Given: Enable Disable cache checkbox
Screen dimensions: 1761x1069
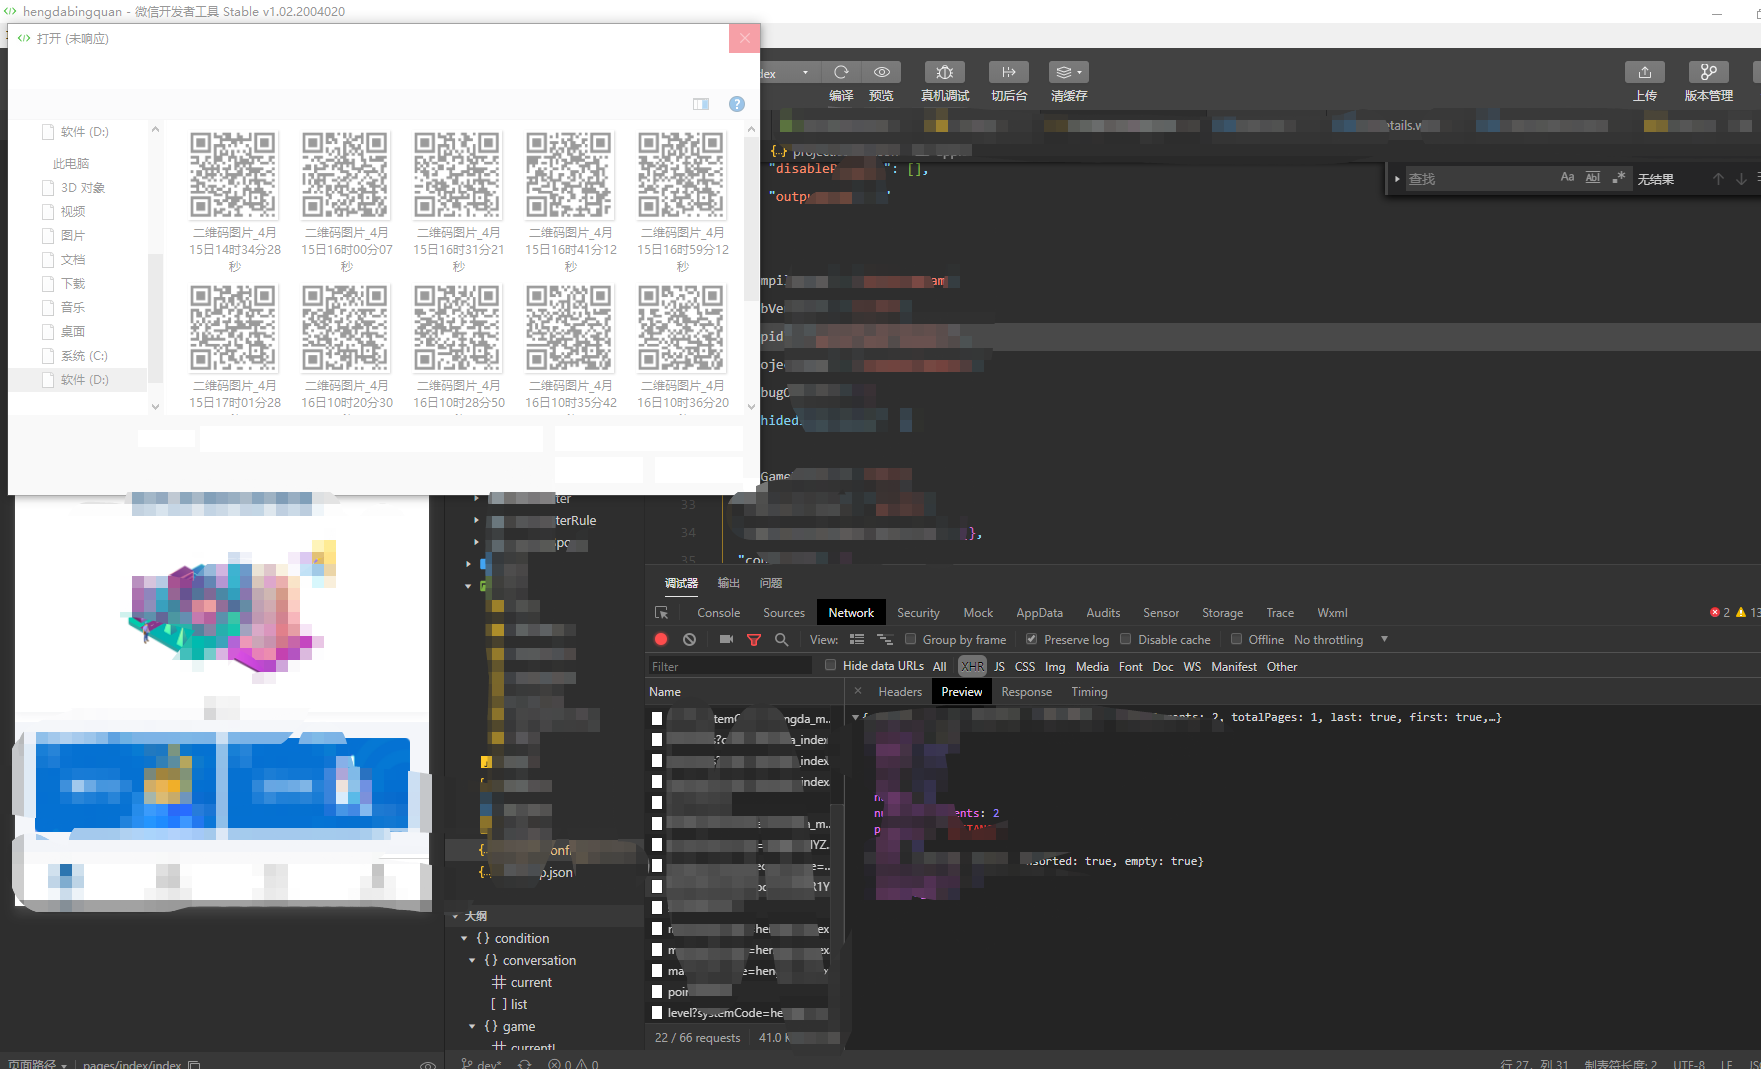Looking at the screenshot, I should pyautogui.click(x=1125, y=639).
